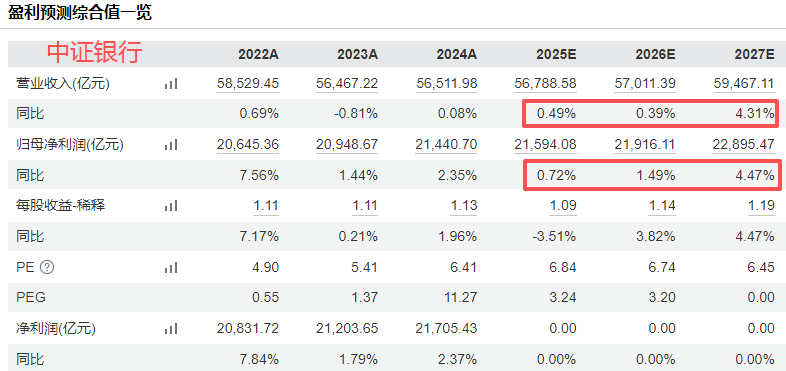The height and width of the screenshot is (371, 786).
Task: Open 2024A 归母净利润 value 21,440.70
Action: tap(446, 145)
